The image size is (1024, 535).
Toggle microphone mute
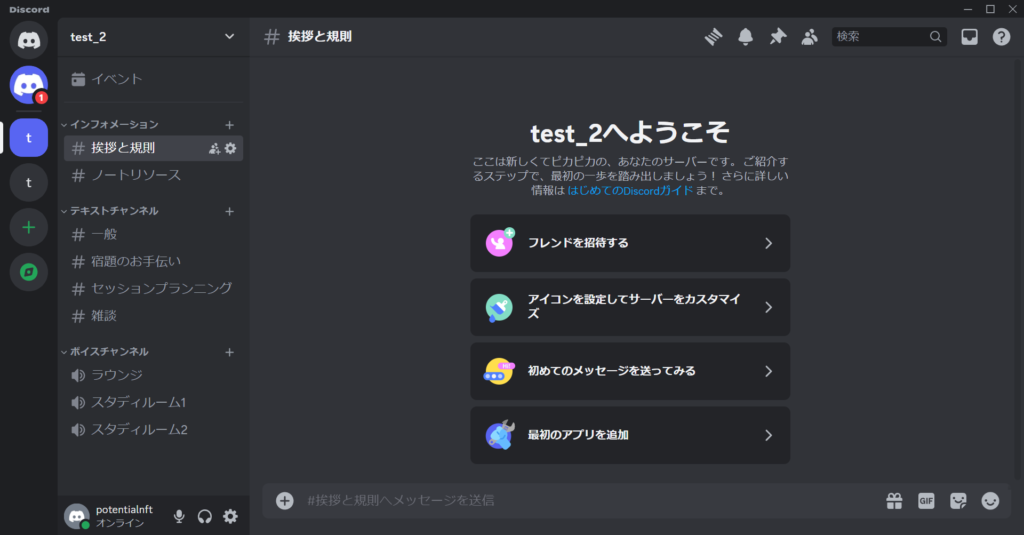pos(179,516)
